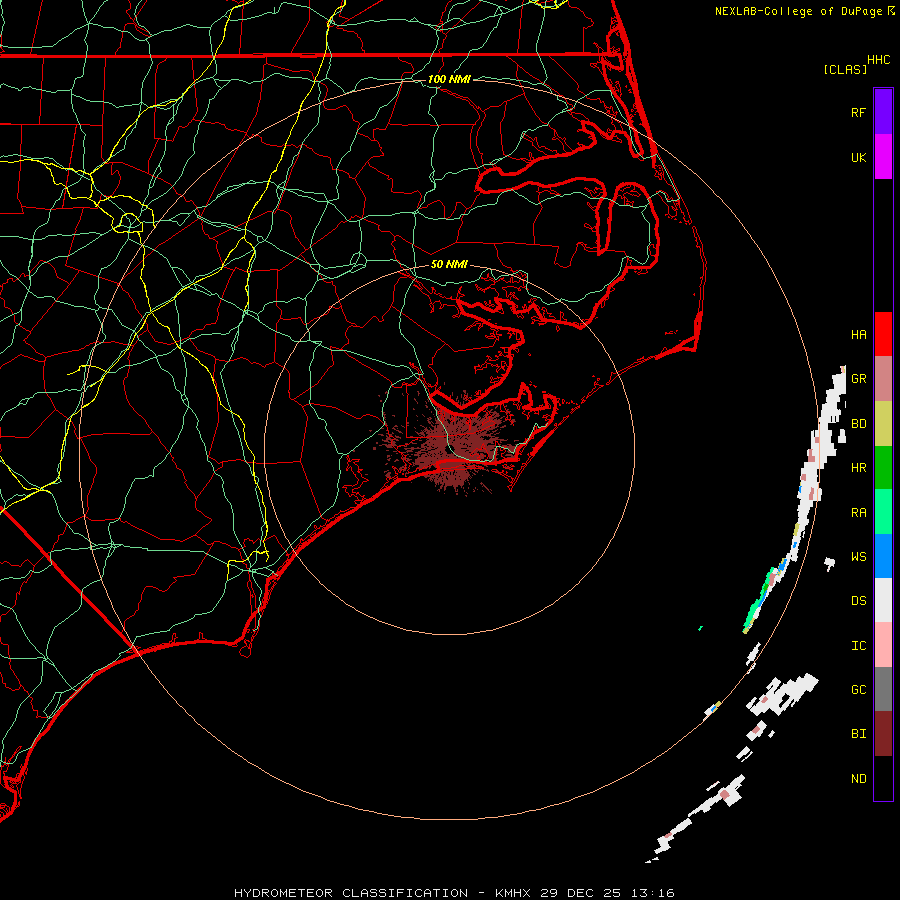This screenshot has width=900, height=900.
Task: Select the GR graupel legend swatch
Action: tap(883, 379)
